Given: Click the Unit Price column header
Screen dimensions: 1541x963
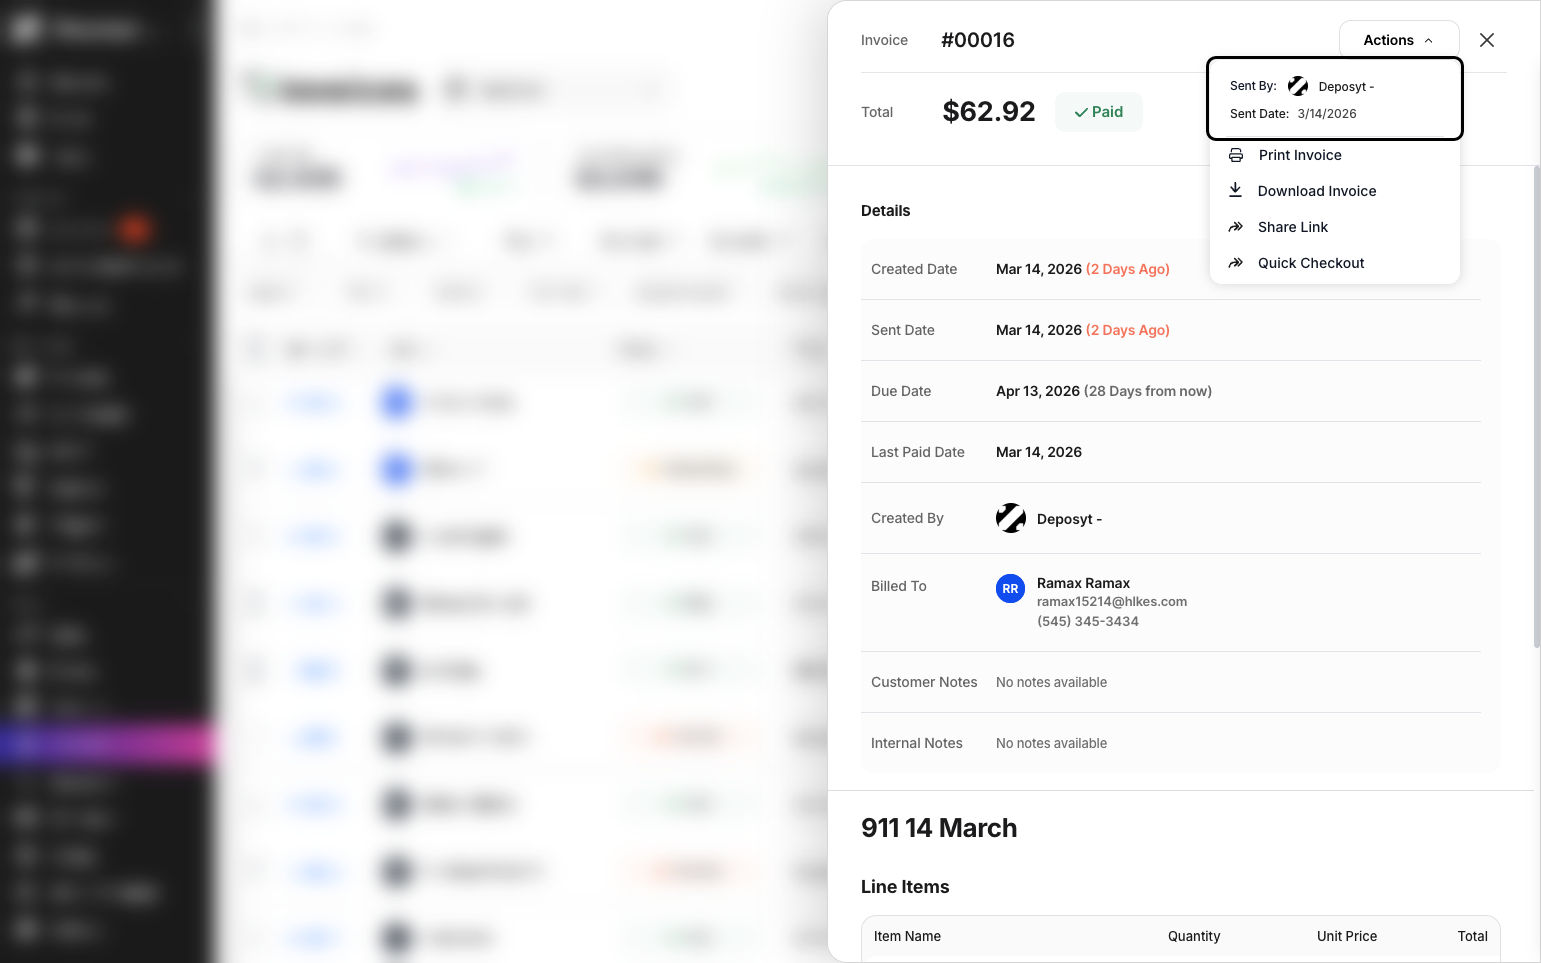Looking at the screenshot, I should [1347, 936].
